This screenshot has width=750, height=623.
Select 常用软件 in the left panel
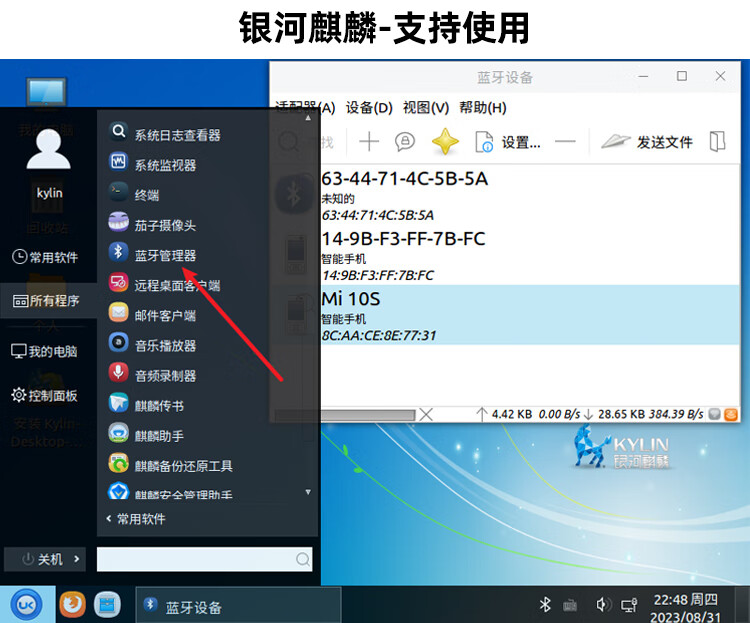pyautogui.click(x=45, y=257)
